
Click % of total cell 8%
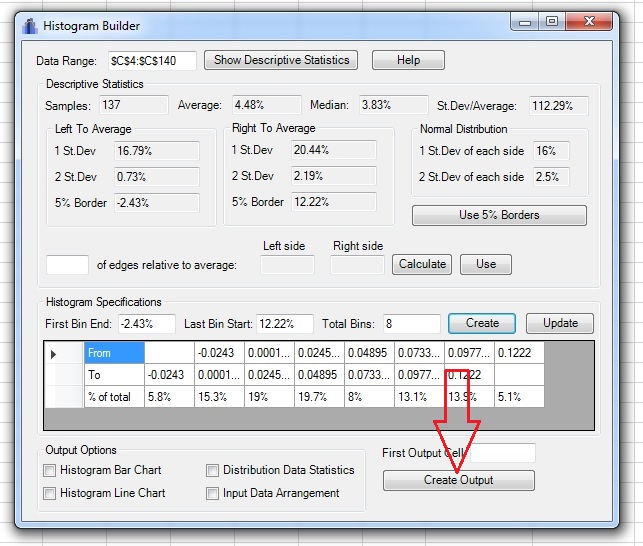click(369, 397)
